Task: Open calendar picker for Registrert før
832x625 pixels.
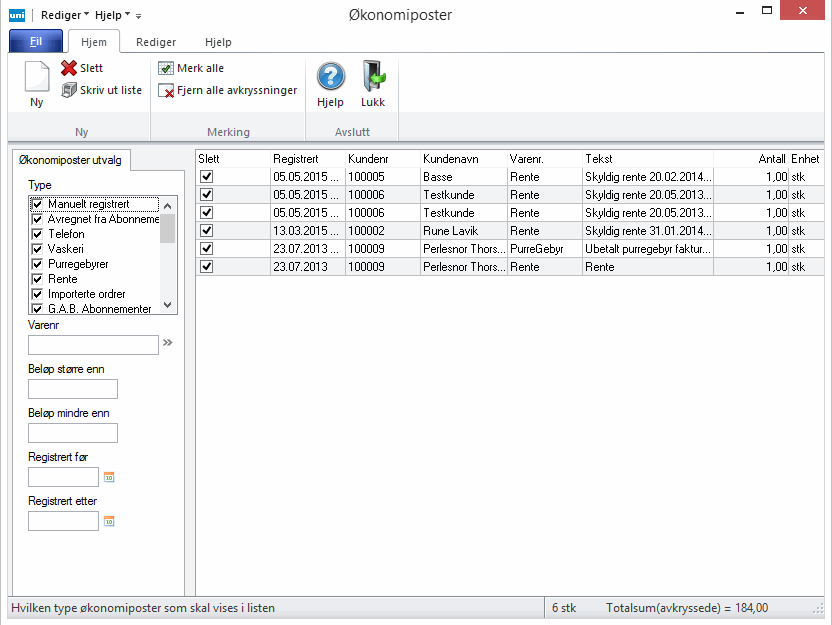Action: (110, 477)
